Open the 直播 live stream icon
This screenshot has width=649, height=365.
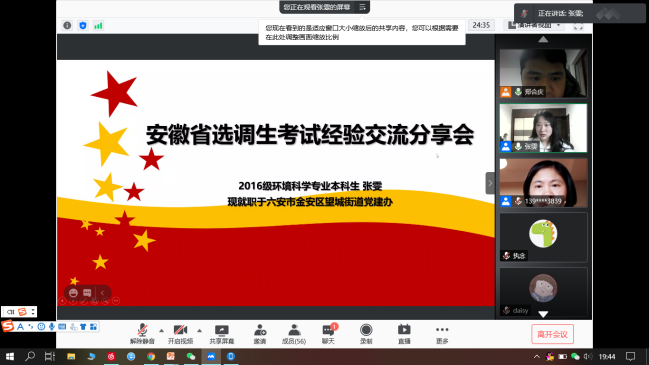[404, 334]
